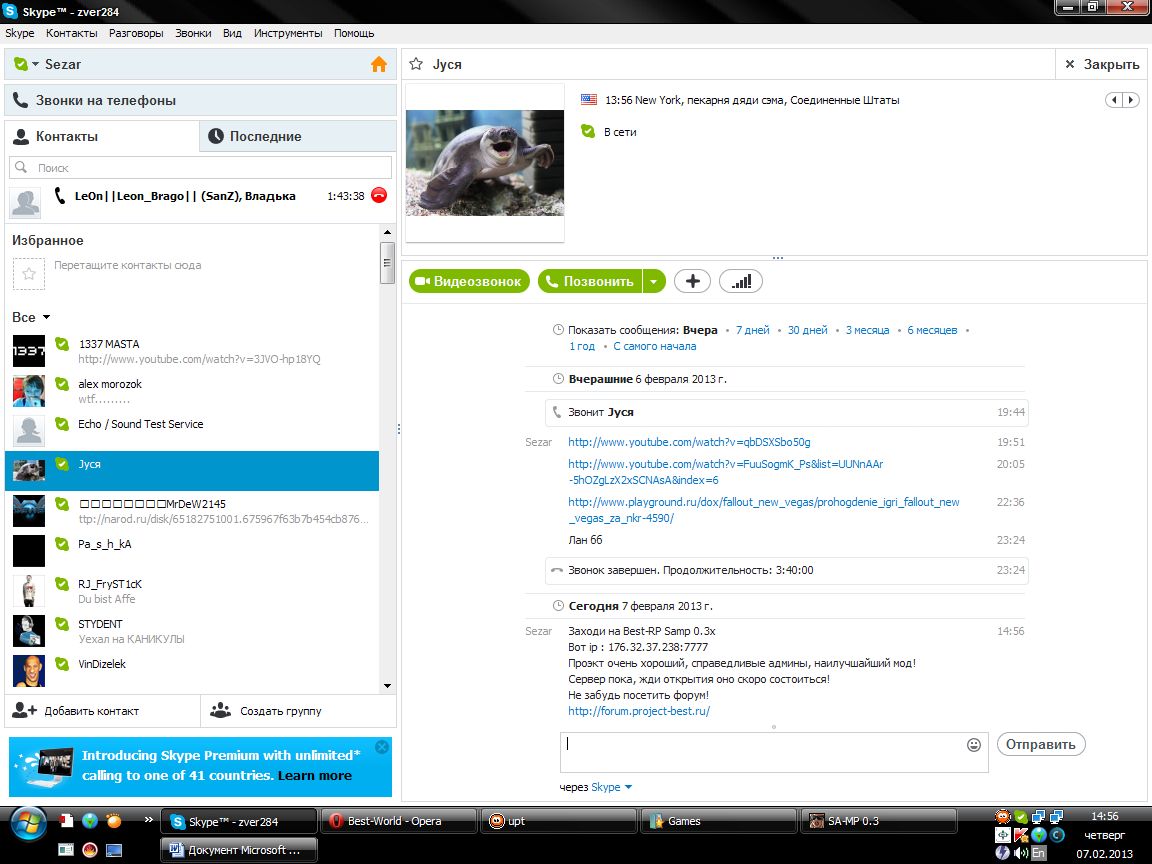
Task: Open the Контакты menu
Action: pos(71,33)
